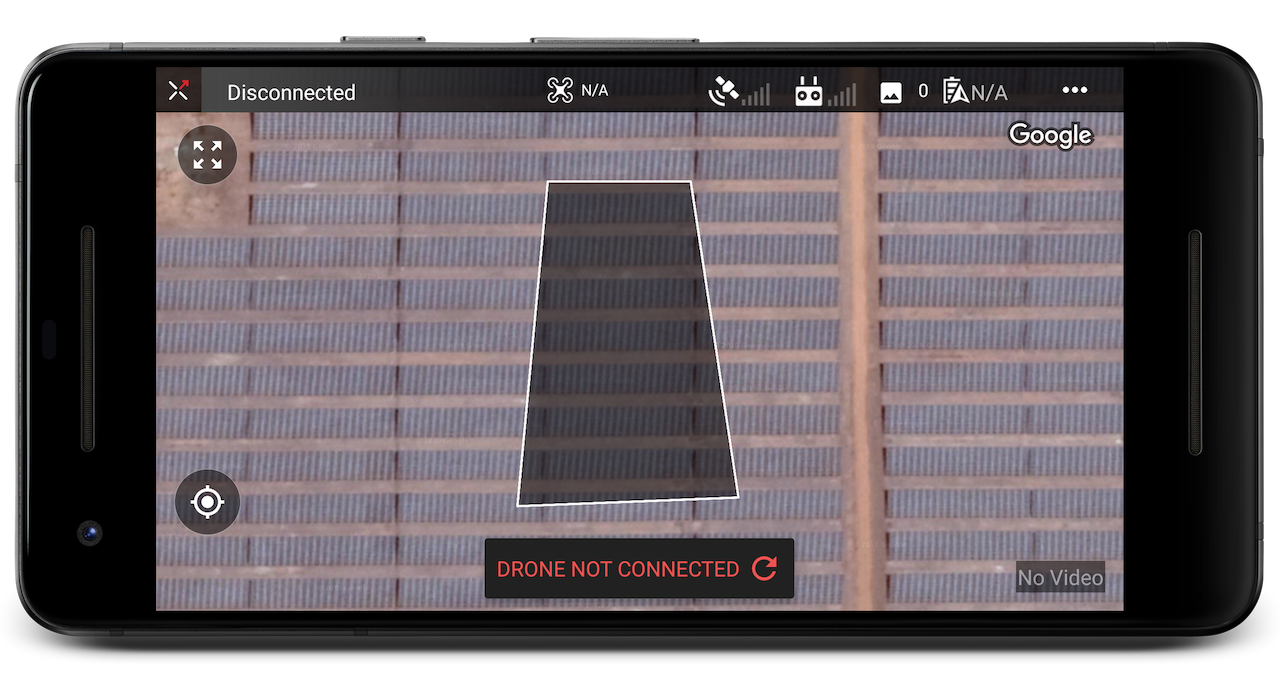Tap the drone N/A flight mode icon

tap(560, 90)
